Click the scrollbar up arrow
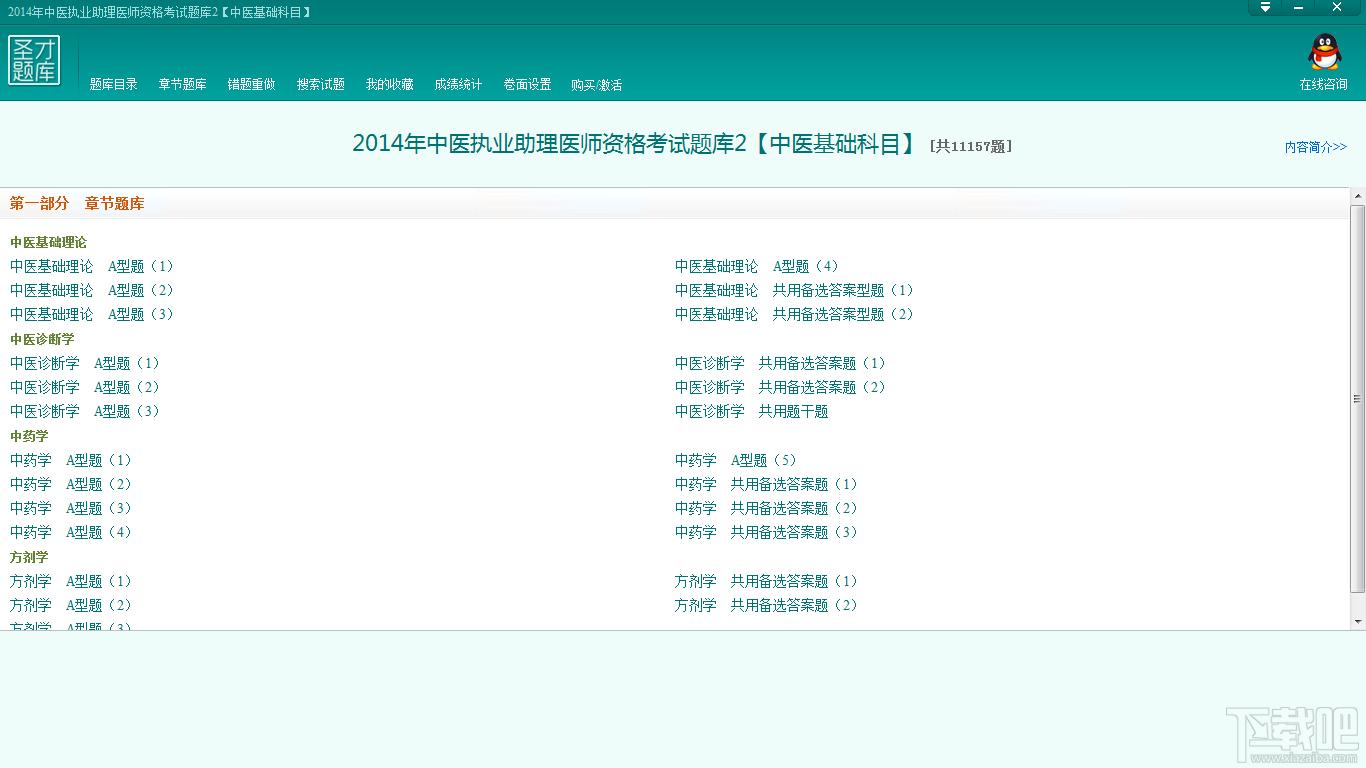 pyautogui.click(x=1357, y=196)
